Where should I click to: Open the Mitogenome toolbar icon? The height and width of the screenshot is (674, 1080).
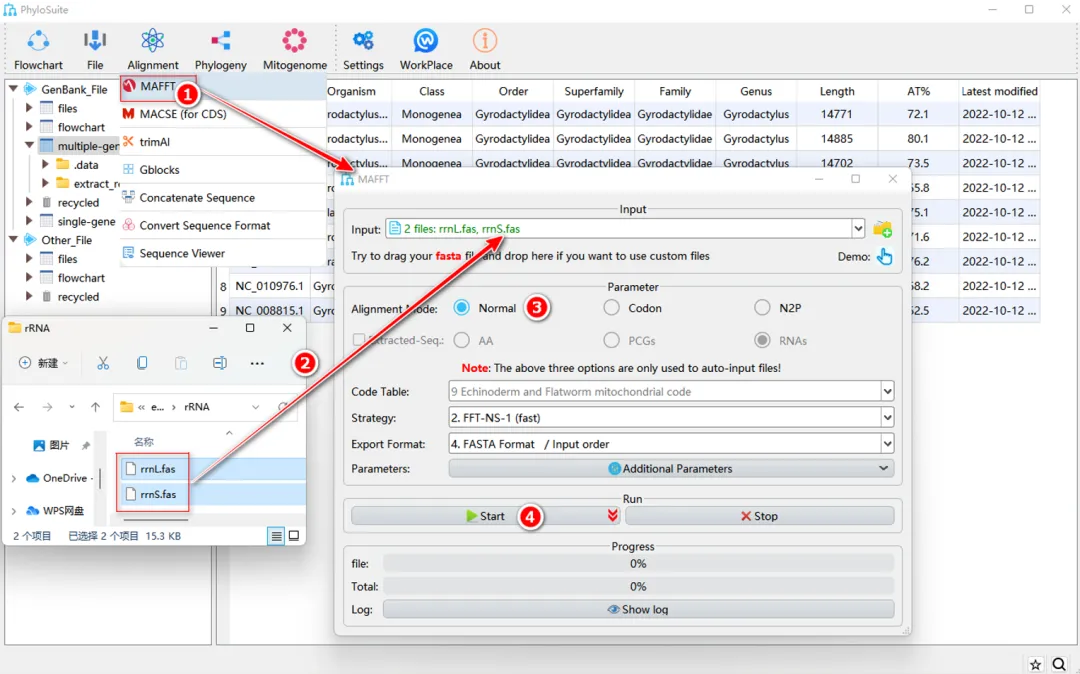(295, 50)
